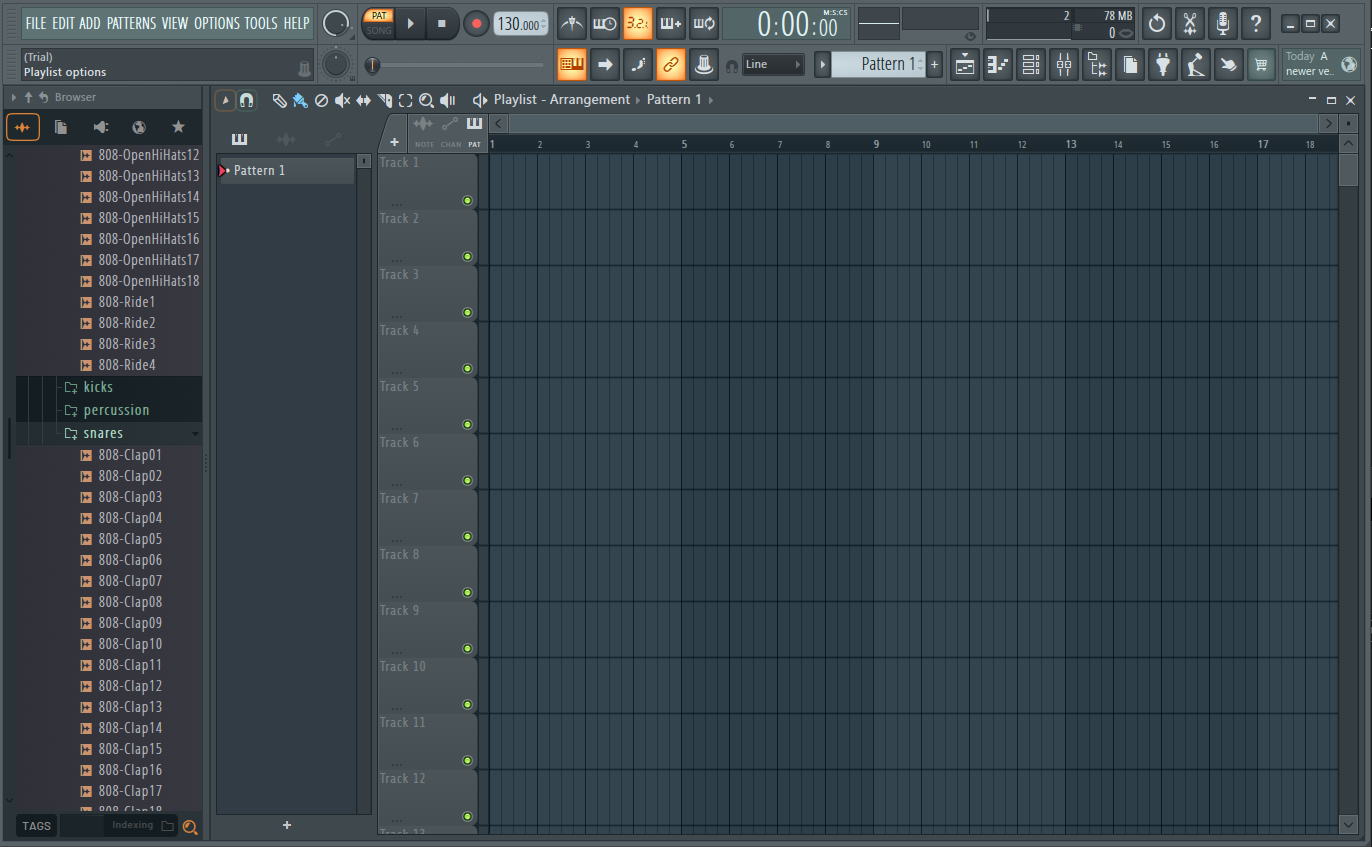The image size is (1372, 847).
Task: Open the EDIT menu
Action: click(64, 23)
